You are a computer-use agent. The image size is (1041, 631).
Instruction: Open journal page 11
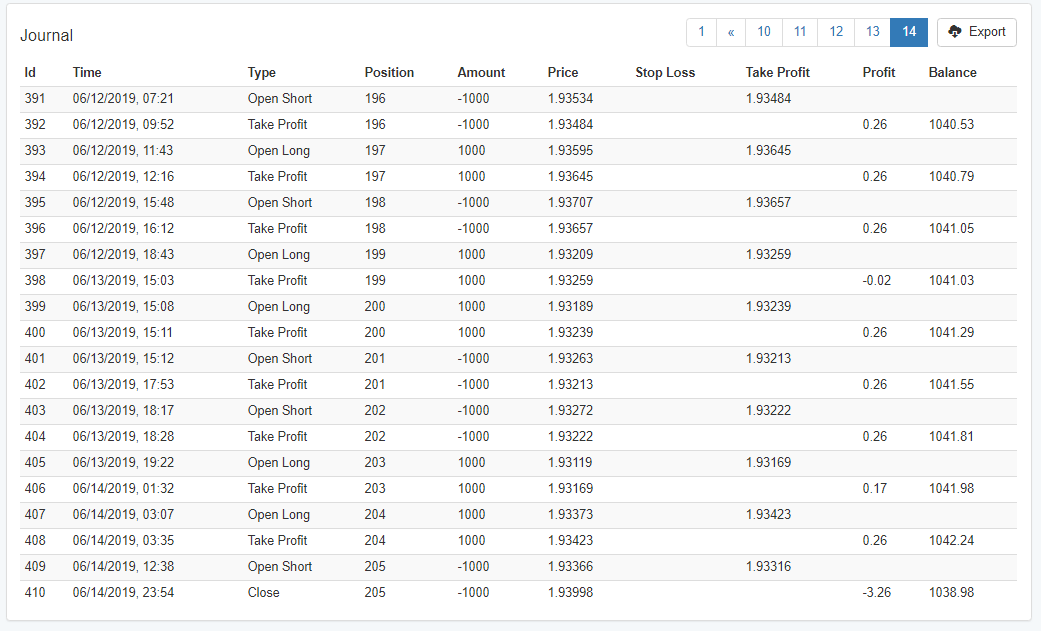(x=800, y=32)
